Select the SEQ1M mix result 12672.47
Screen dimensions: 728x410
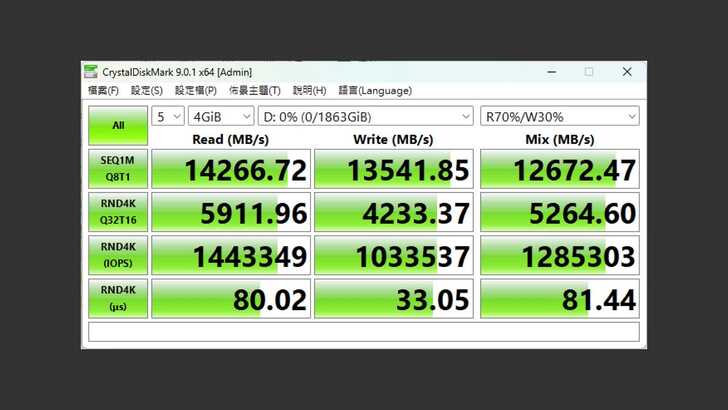(559, 169)
